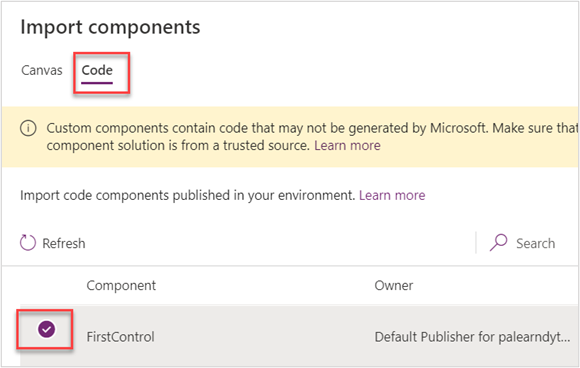Click the Refresh button label

64,244
